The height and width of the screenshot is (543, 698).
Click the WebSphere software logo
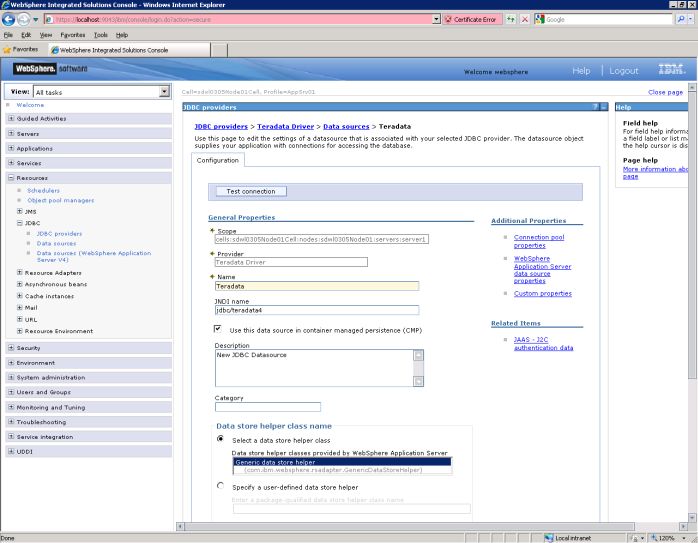coord(50,69)
